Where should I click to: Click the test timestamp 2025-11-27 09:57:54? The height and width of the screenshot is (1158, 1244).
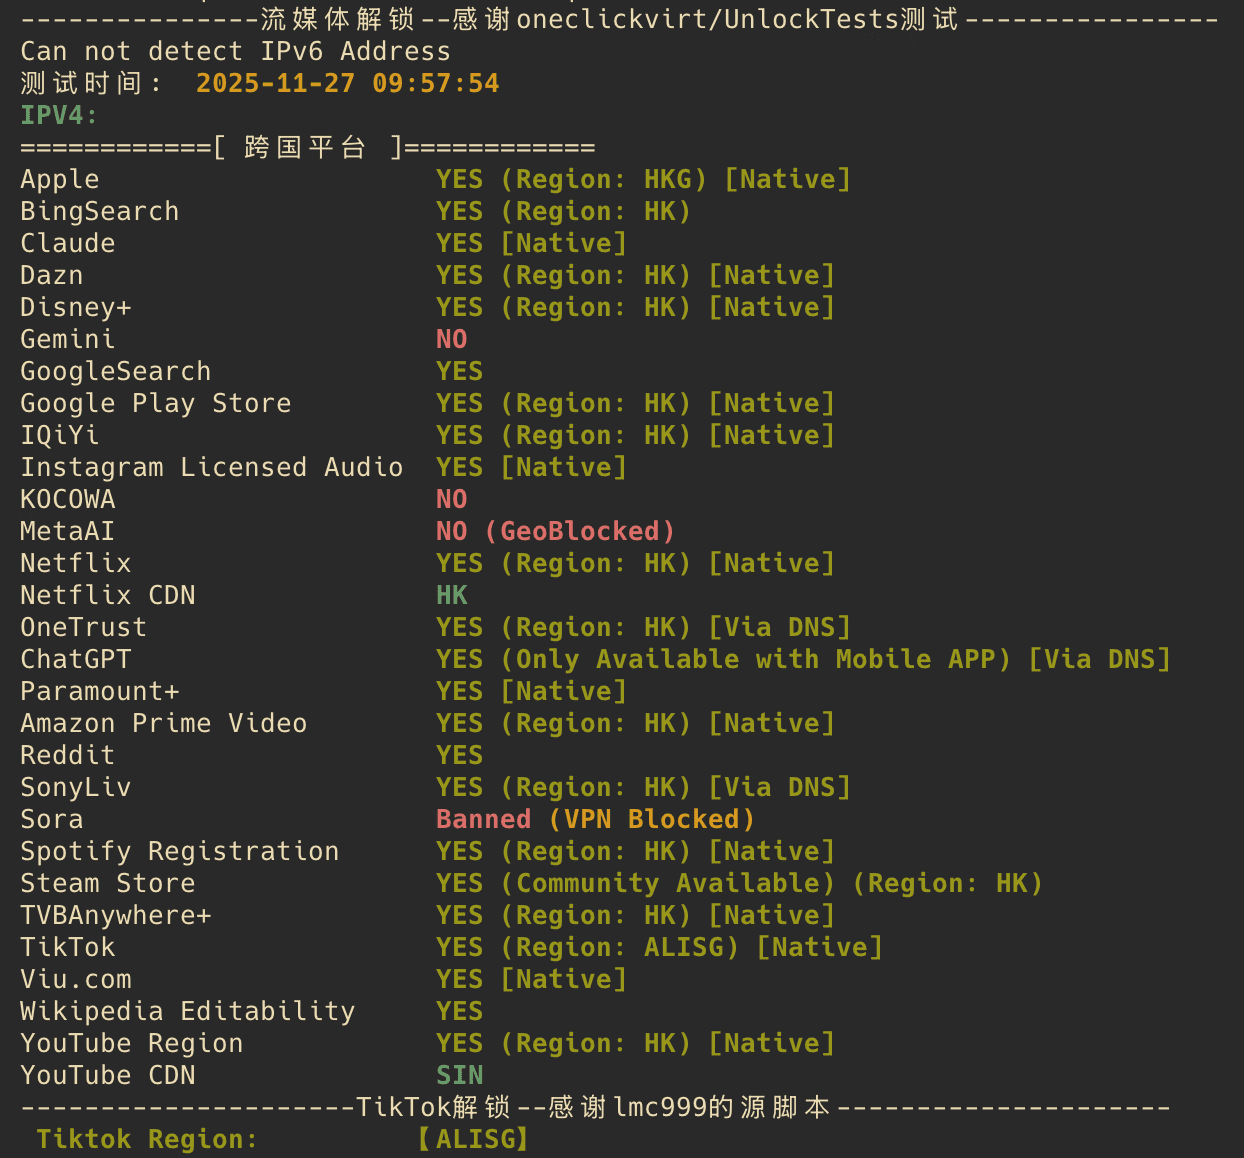[347, 83]
